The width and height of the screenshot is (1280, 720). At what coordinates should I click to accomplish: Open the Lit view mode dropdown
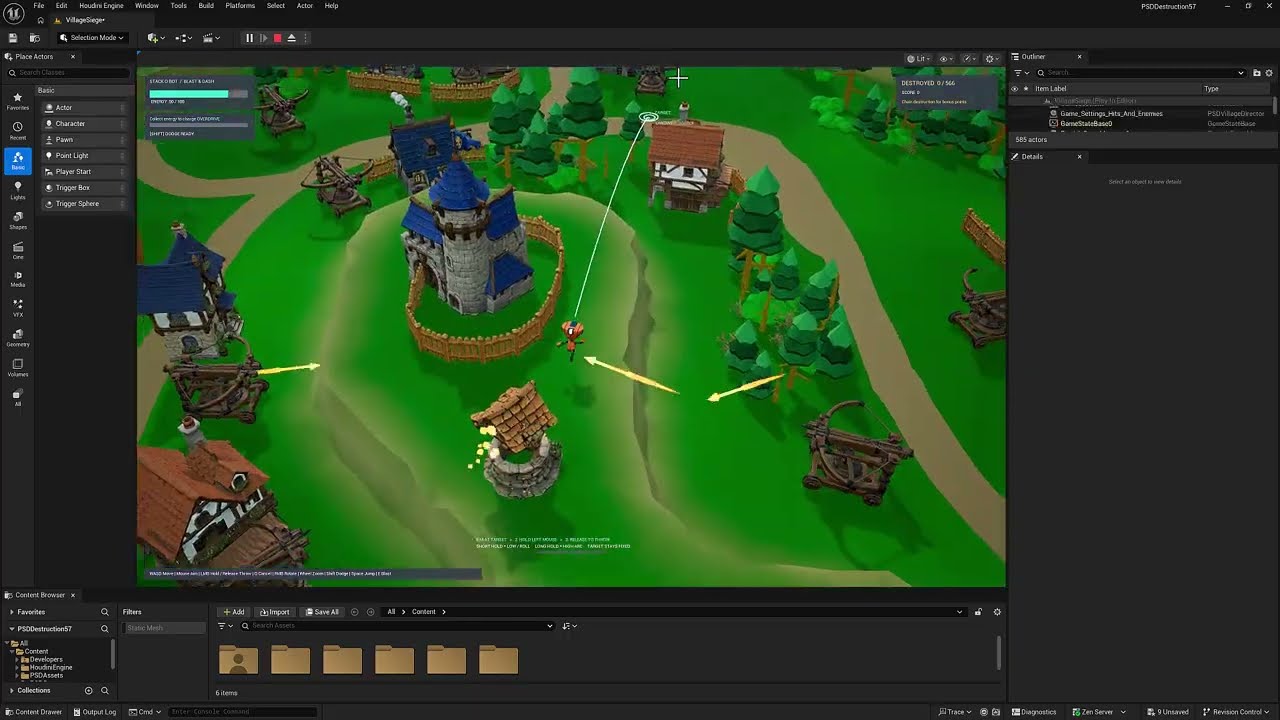point(917,59)
